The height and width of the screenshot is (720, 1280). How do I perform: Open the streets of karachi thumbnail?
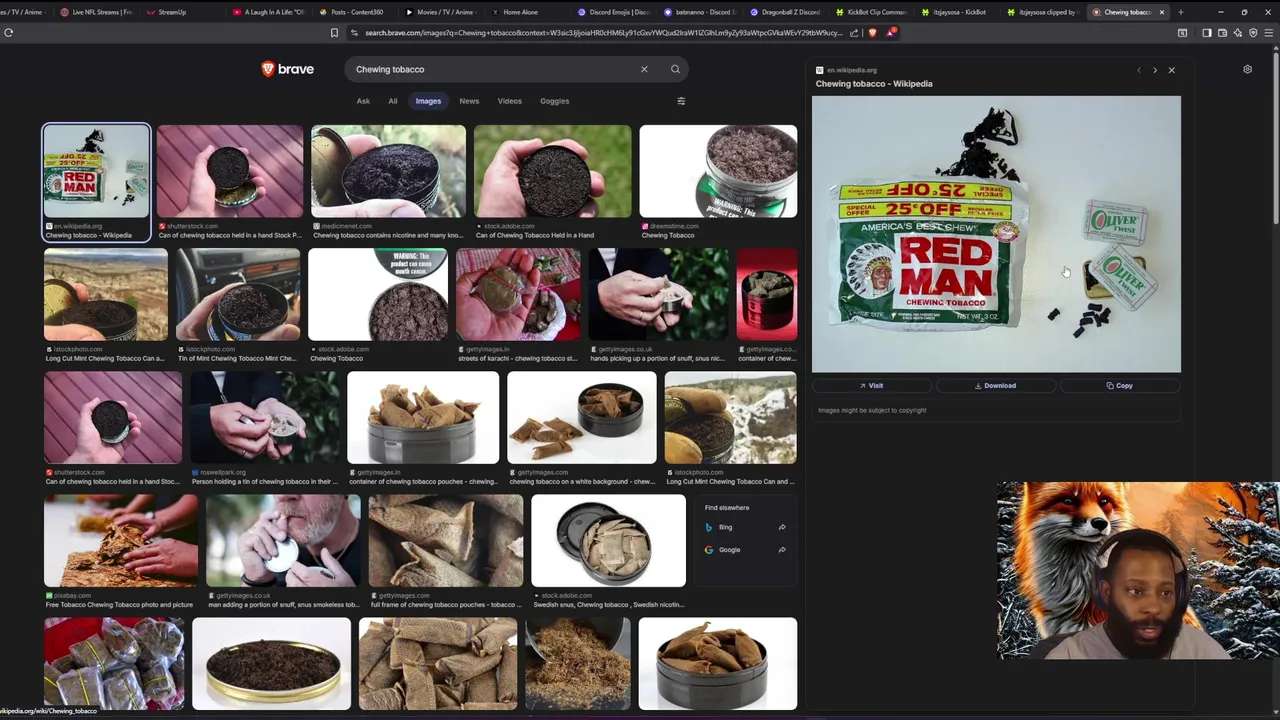pyautogui.click(x=518, y=295)
